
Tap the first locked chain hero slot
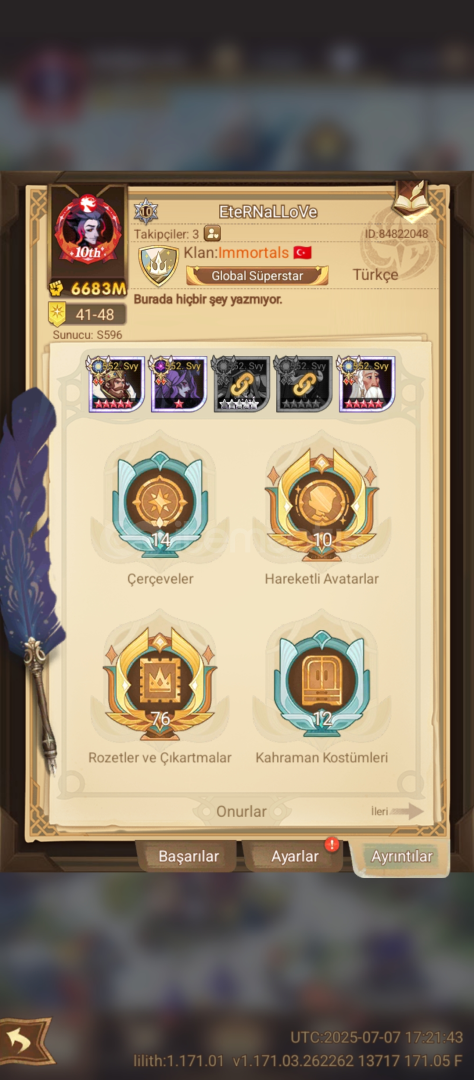(240, 384)
